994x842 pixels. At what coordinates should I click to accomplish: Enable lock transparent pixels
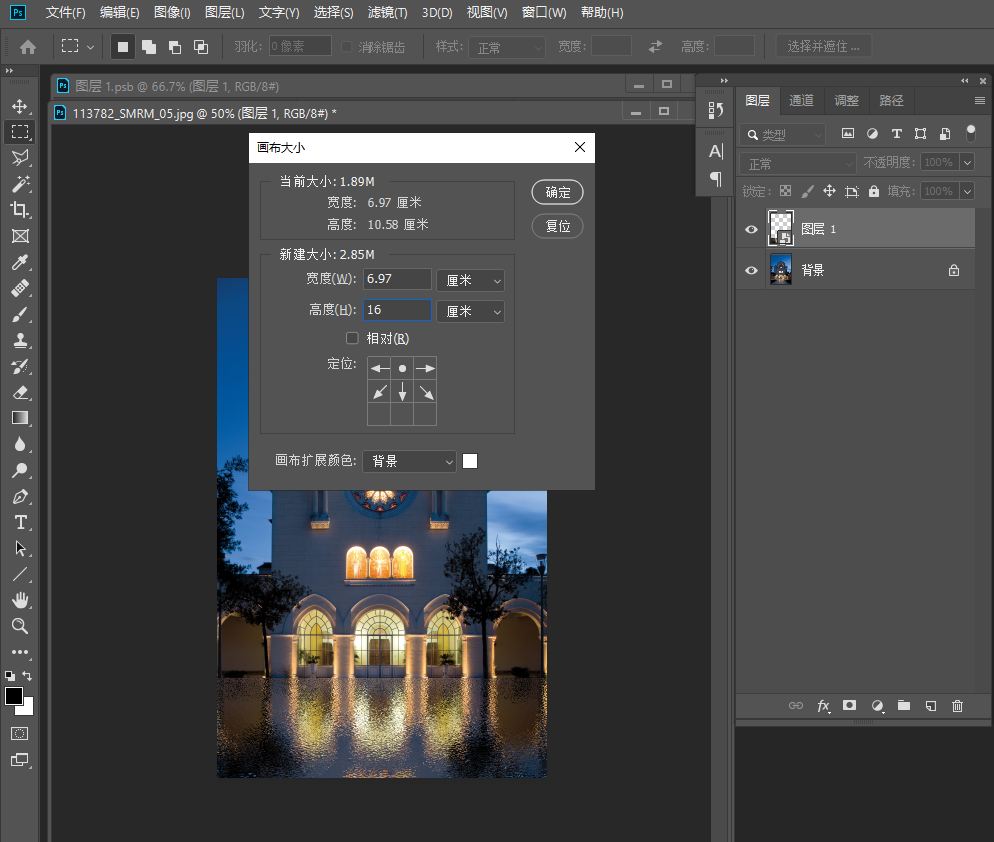coord(785,191)
